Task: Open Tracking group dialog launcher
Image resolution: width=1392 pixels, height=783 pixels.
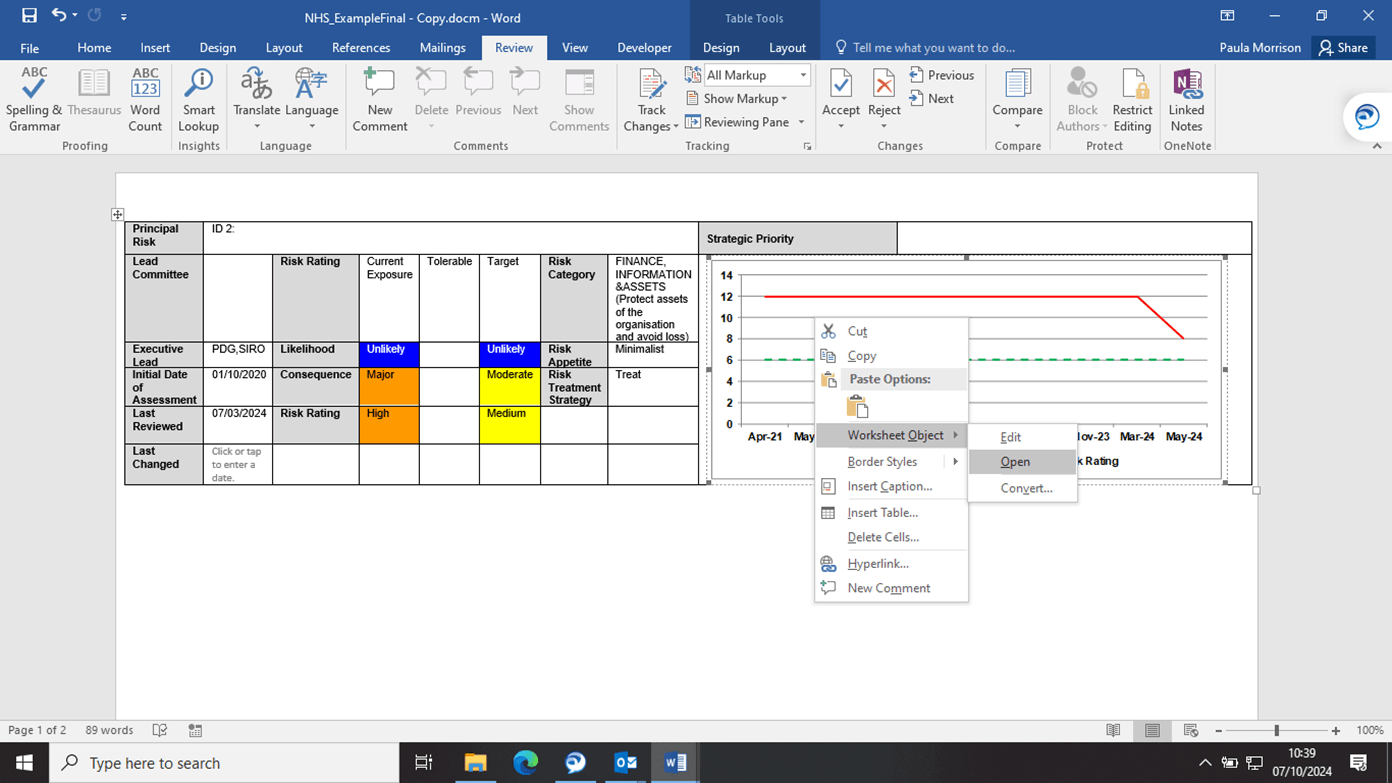Action: (807, 146)
